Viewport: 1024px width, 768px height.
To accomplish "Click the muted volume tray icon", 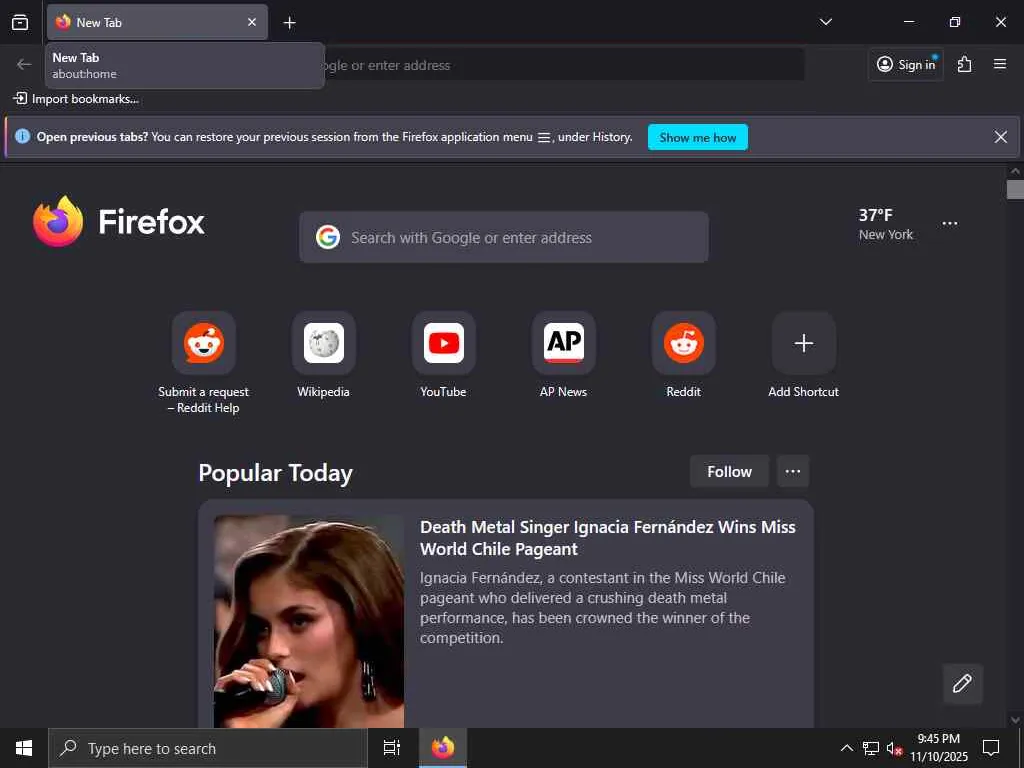I will (x=894, y=748).
